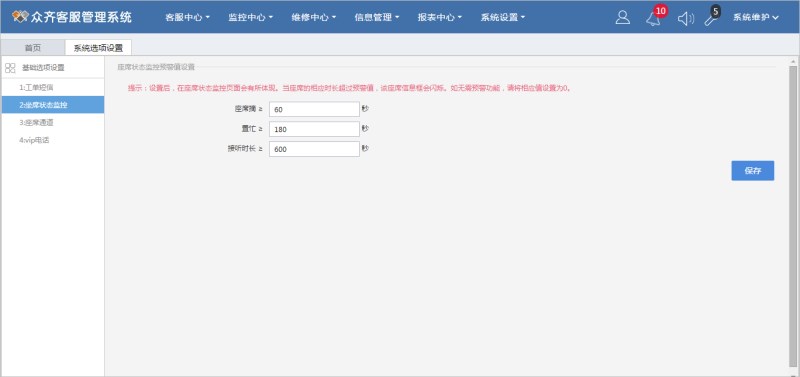Open the 维修中心 dropdown menu
The width and height of the screenshot is (800, 377).
point(313,17)
